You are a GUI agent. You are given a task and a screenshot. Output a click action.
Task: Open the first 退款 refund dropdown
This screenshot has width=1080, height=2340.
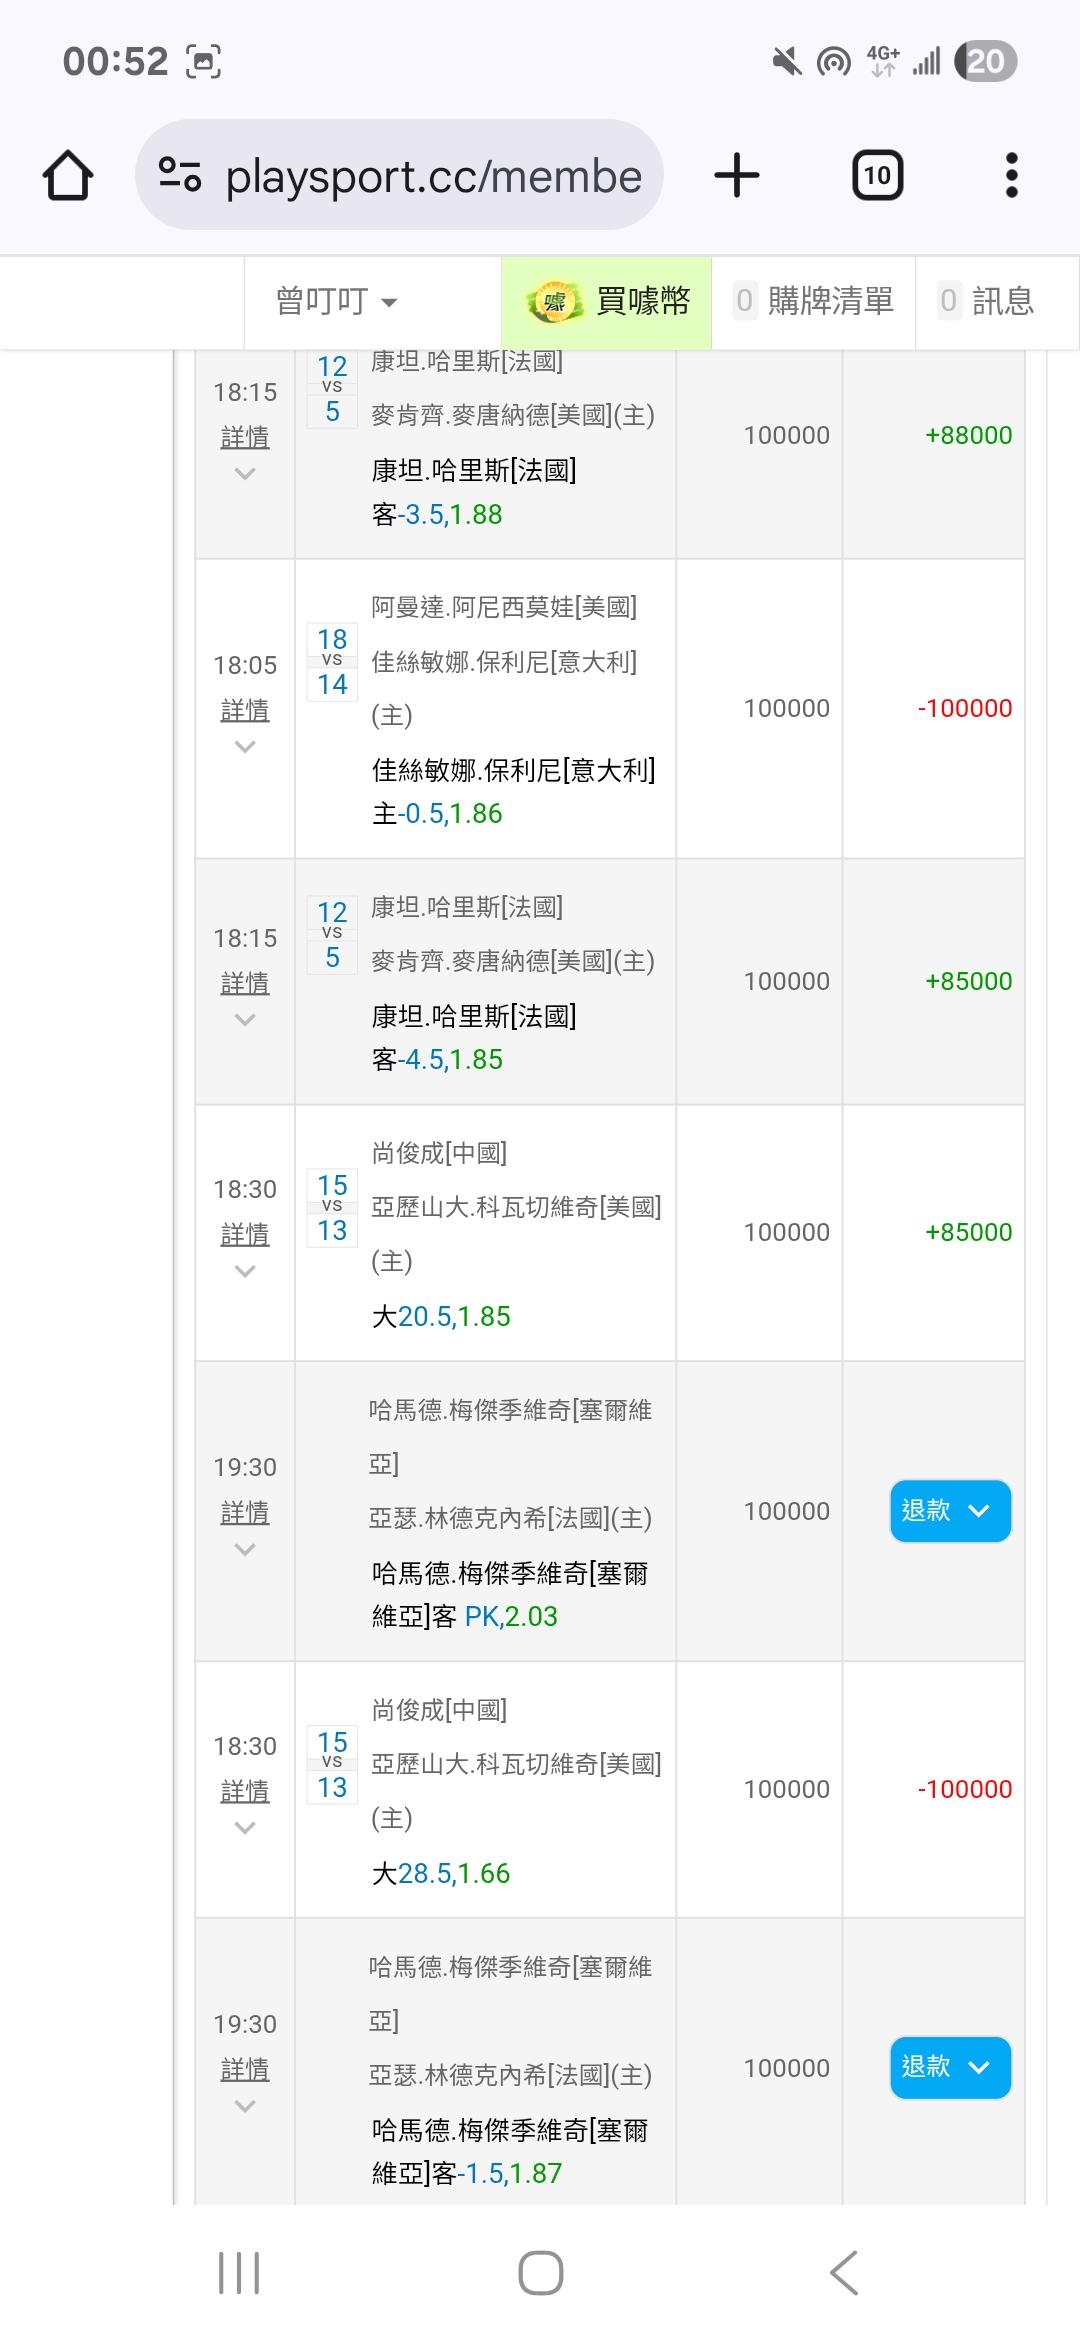click(x=949, y=1510)
